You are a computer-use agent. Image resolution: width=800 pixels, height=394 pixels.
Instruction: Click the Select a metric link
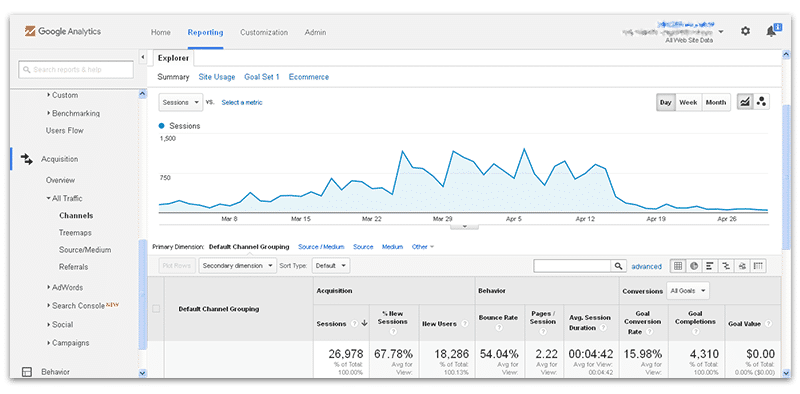pos(242,102)
